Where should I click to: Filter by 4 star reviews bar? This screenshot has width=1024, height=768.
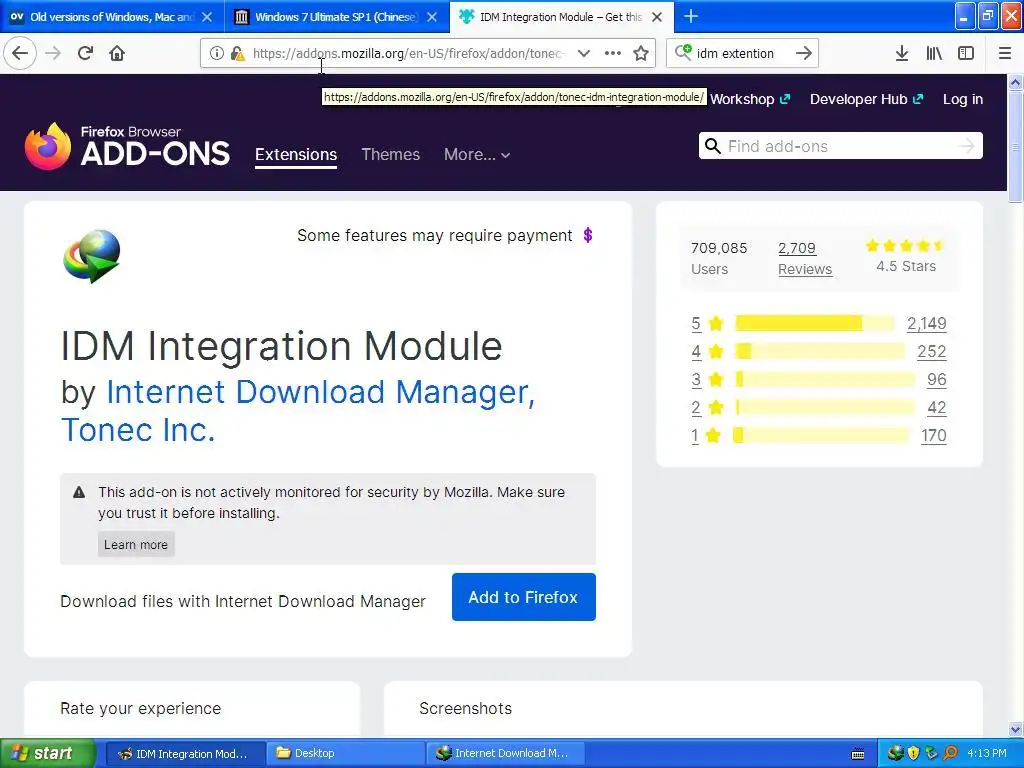(x=820, y=351)
